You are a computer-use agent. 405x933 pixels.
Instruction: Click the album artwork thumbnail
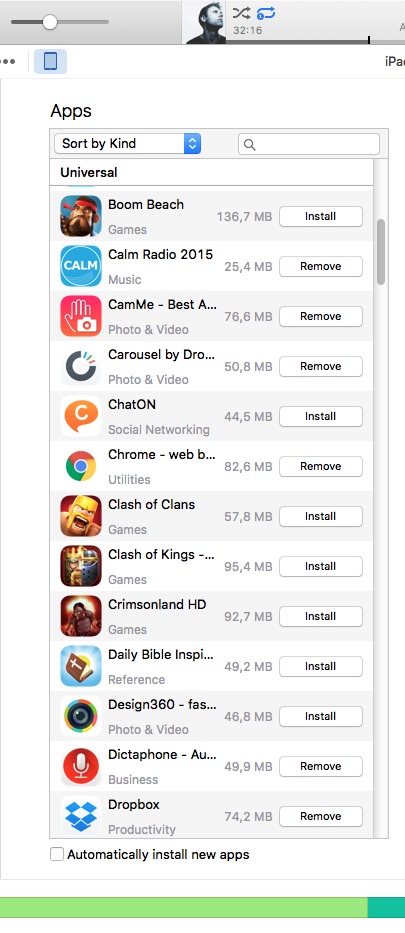pos(206,22)
